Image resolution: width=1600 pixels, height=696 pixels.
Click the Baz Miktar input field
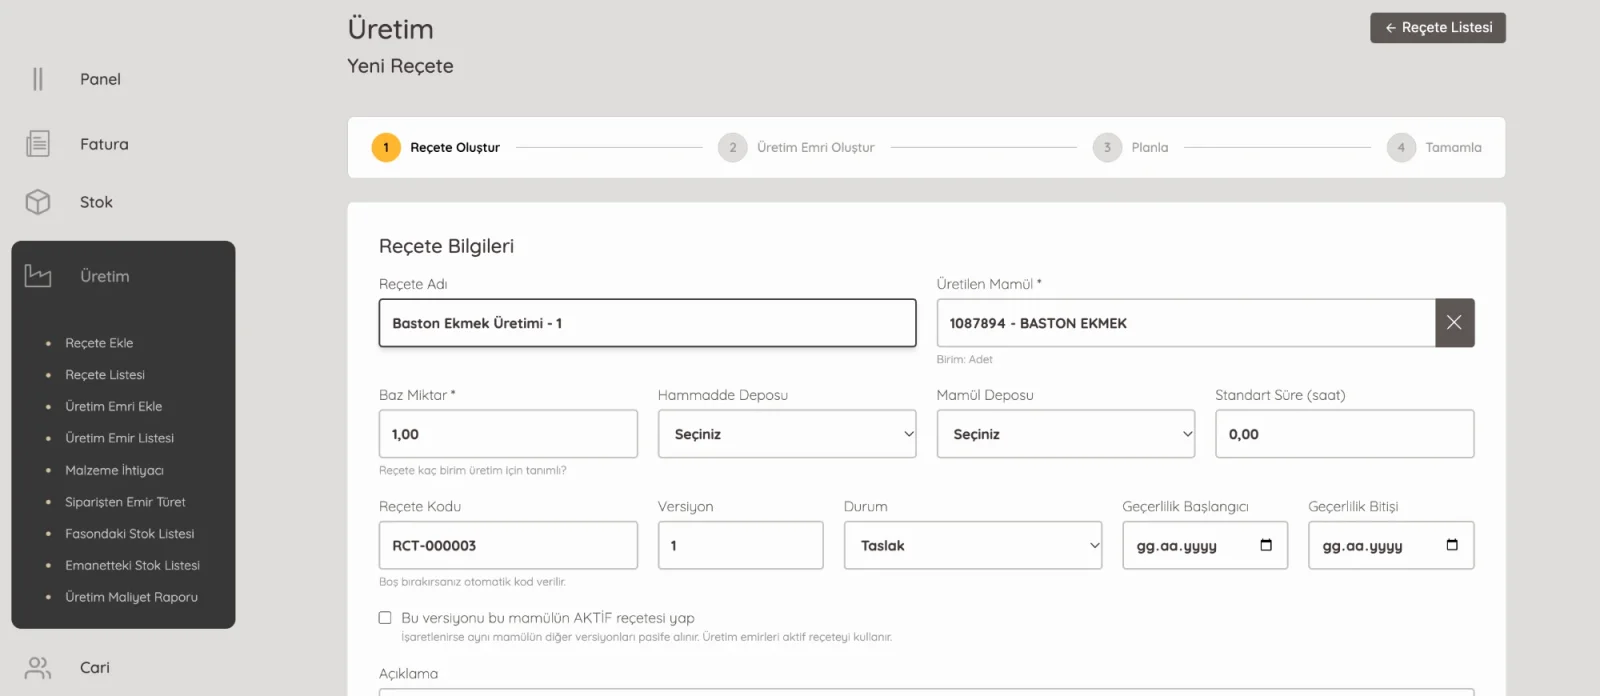tap(508, 434)
